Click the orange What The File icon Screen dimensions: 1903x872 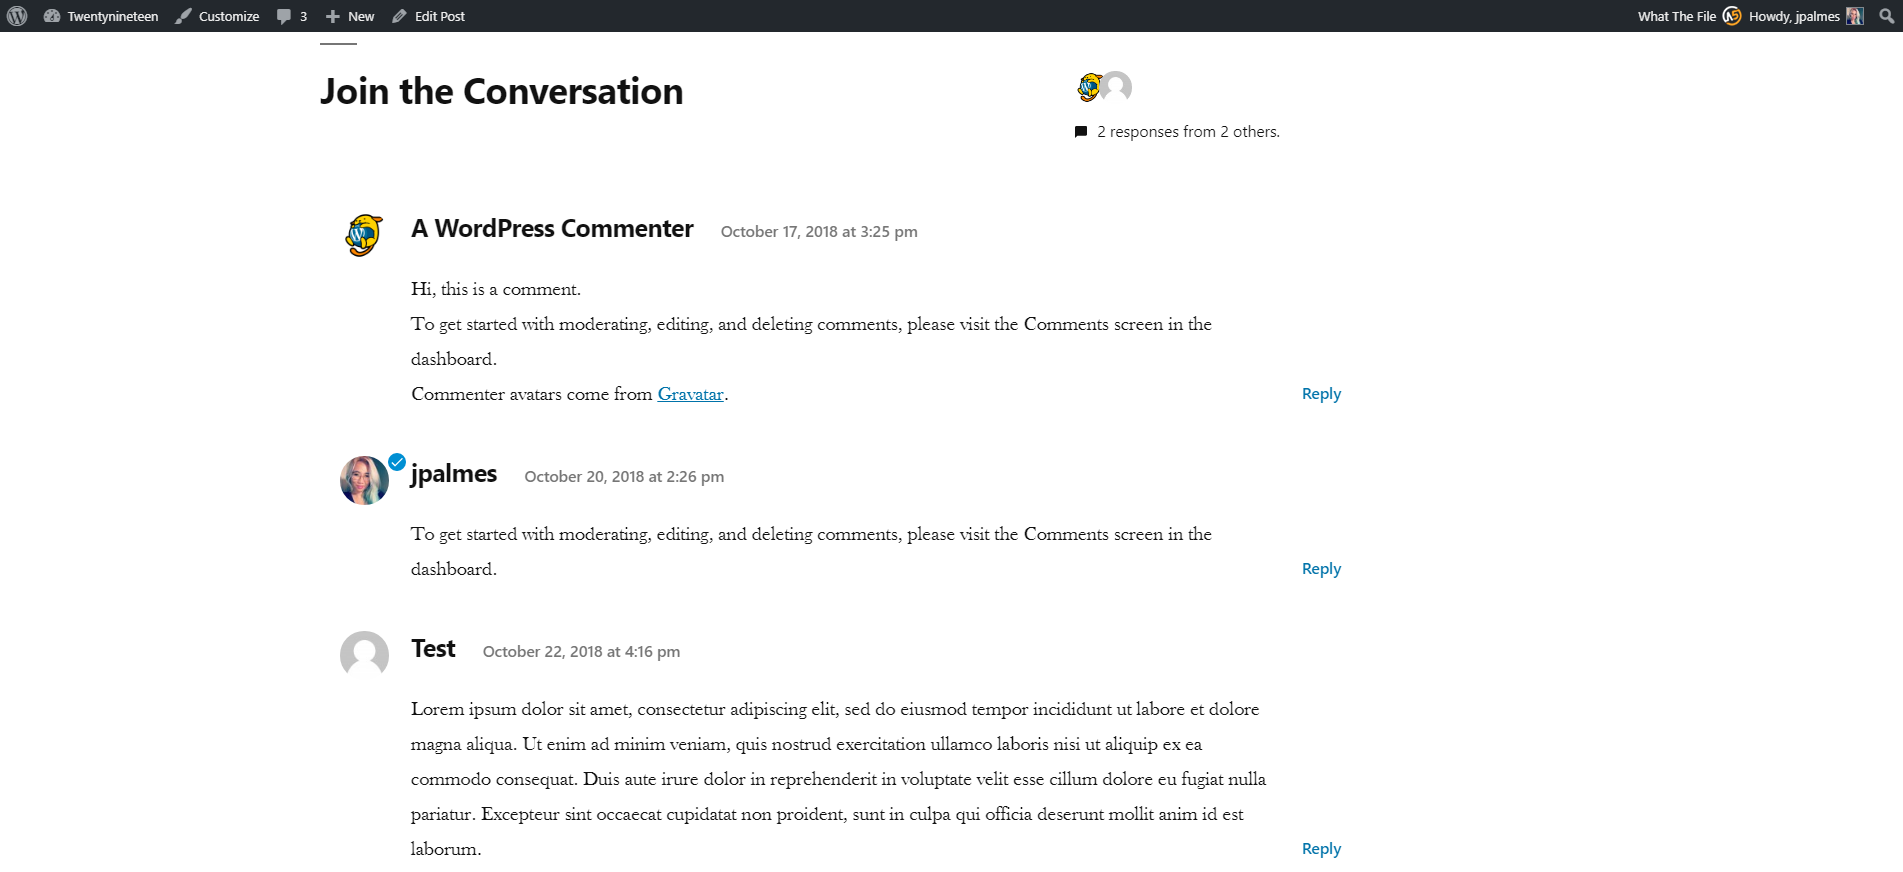tap(1731, 15)
